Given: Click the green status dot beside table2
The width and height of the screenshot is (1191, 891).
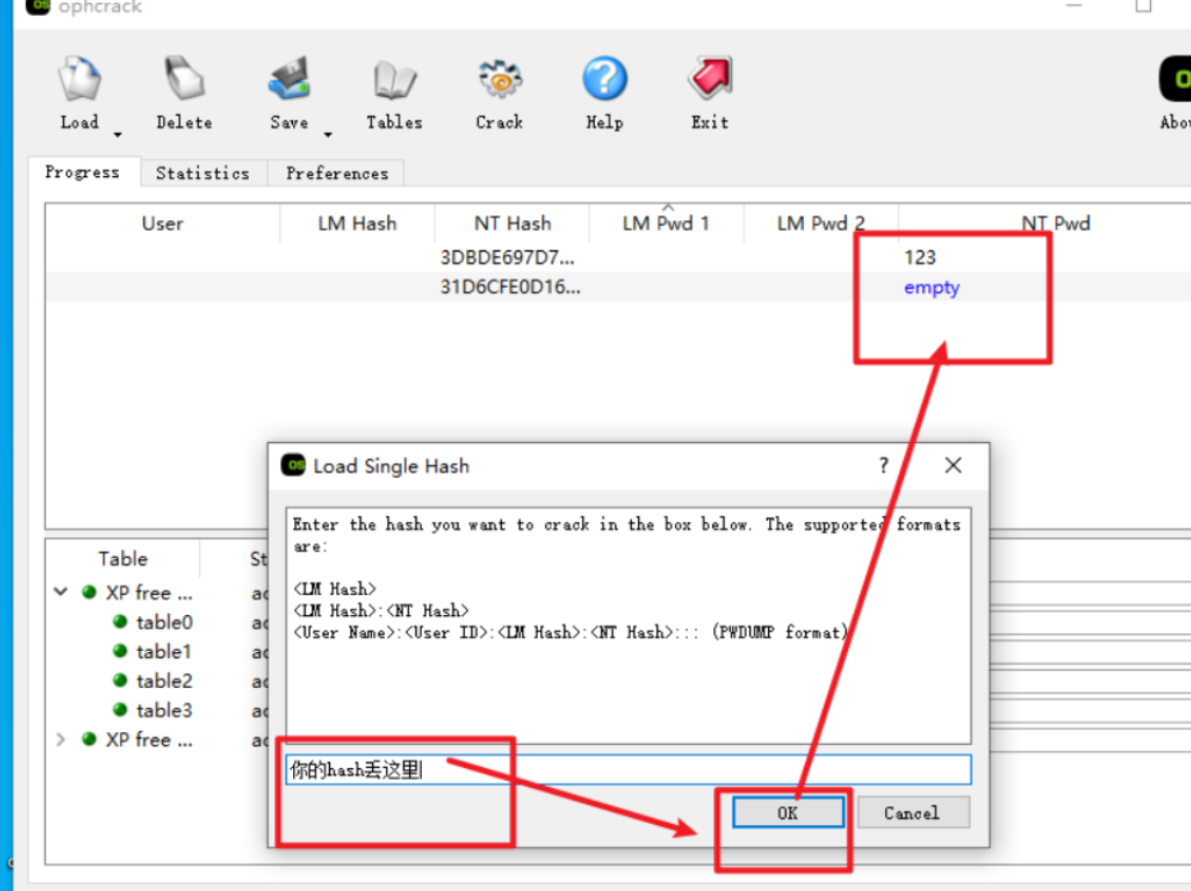Looking at the screenshot, I should coord(120,680).
